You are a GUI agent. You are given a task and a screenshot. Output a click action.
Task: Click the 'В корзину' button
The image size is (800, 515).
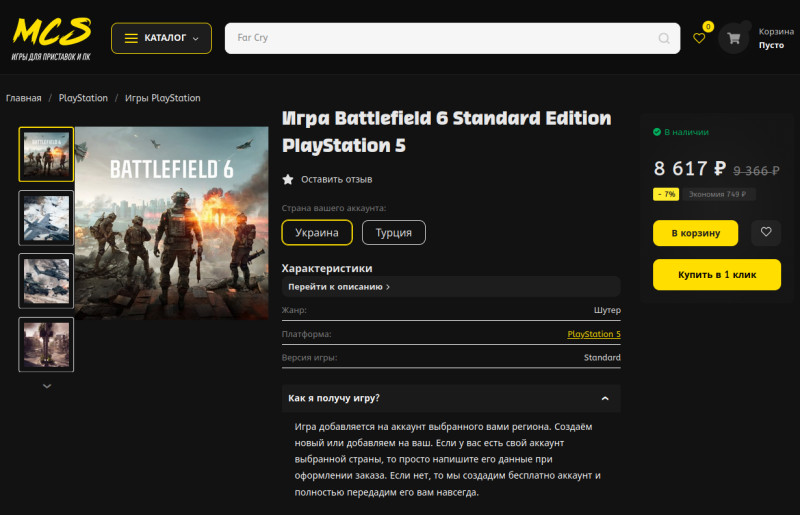tap(695, 233)
